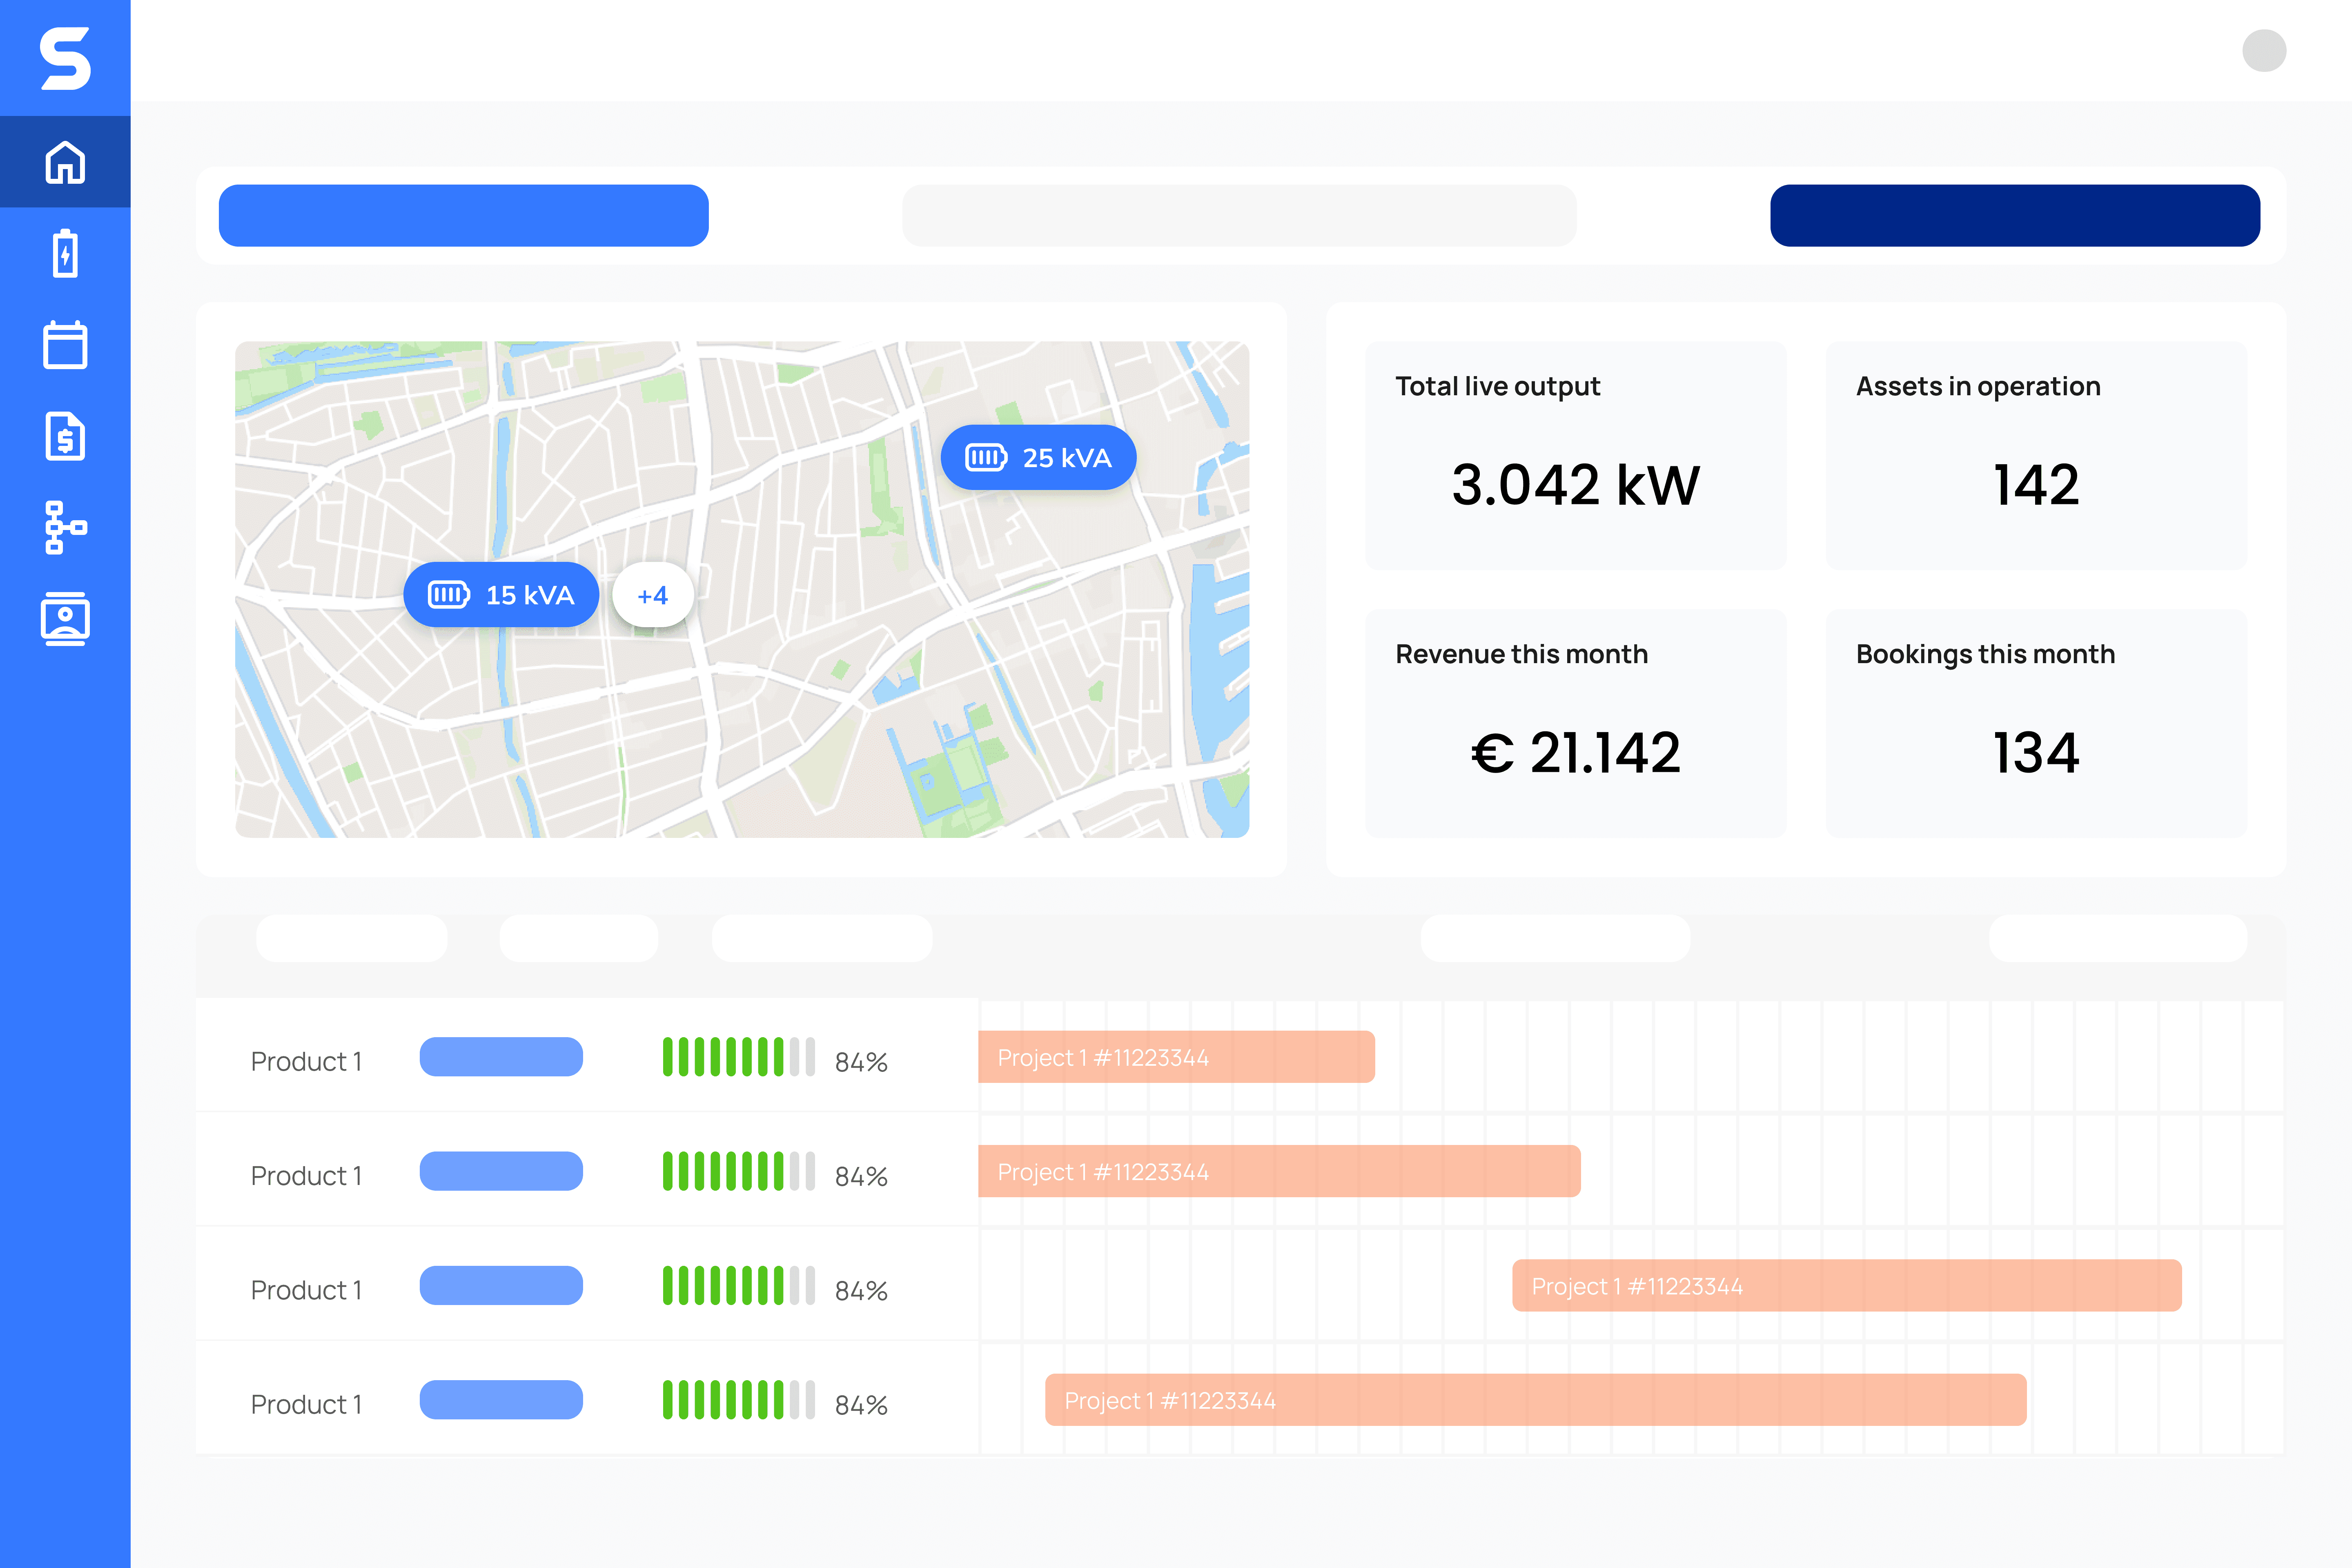
Task: Click the dark navy header button
Action: click(x=2015, y=215)
